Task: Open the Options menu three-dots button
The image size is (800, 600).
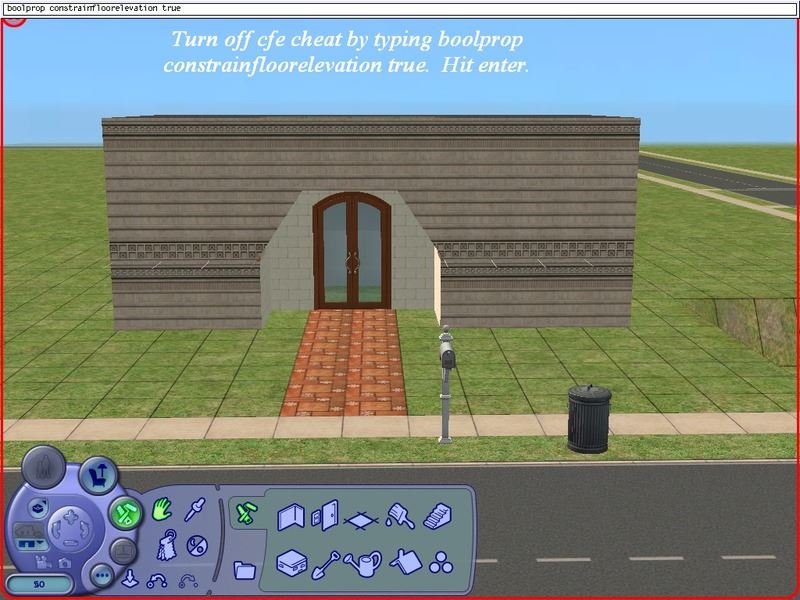Action: coord(102,576)
